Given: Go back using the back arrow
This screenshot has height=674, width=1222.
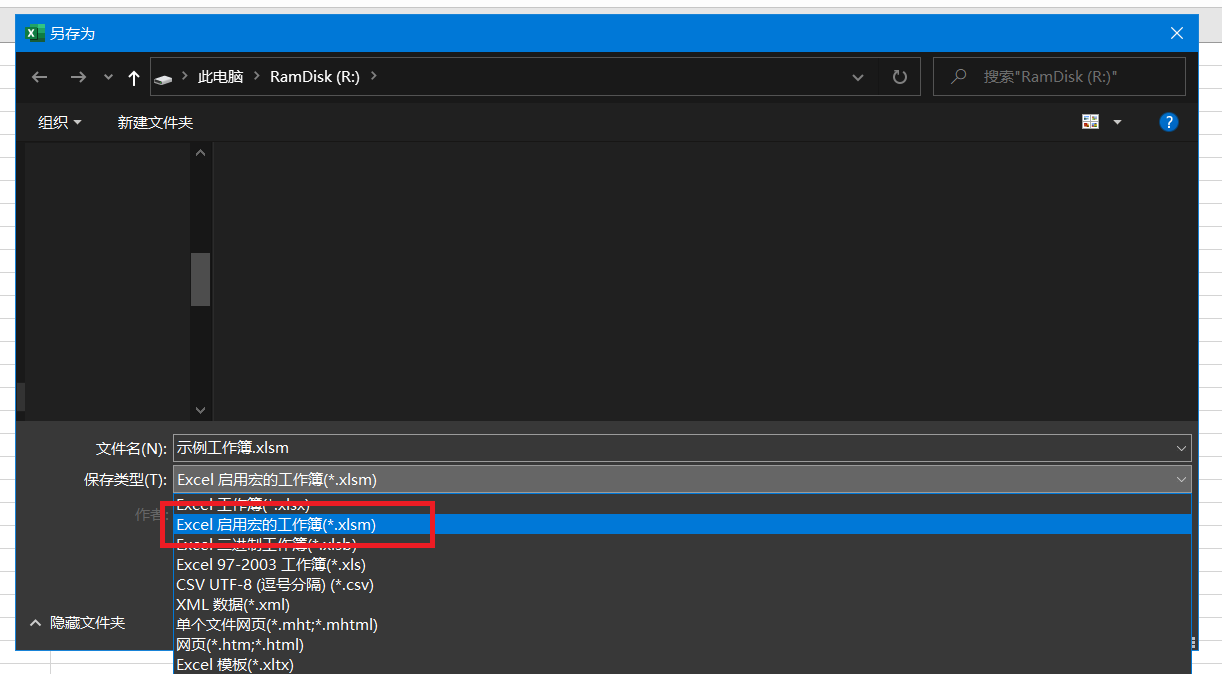Looking at the screenshot, I should [x=40, y=77].
